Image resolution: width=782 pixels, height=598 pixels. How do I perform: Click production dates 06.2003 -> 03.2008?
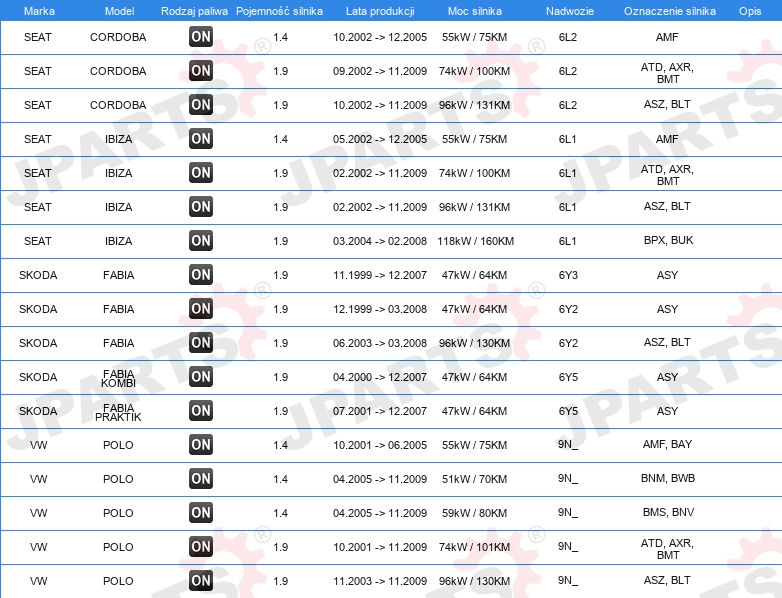(x=380, y=343)
